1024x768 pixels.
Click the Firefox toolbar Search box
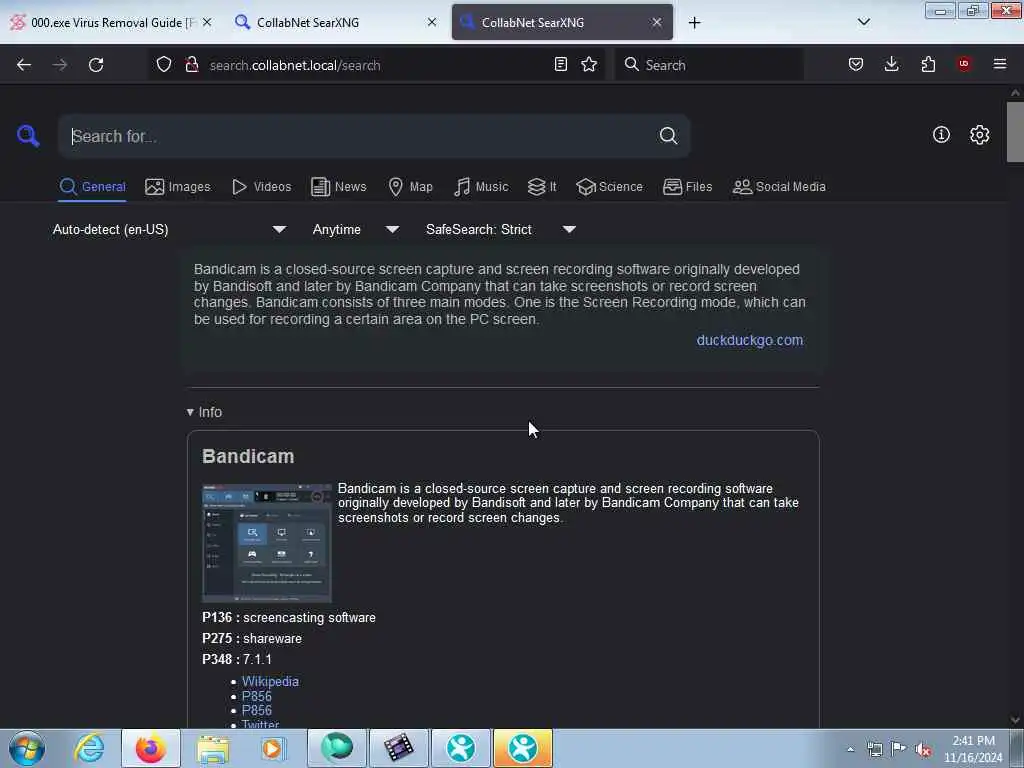pyautogui.click(x=709, y=65)
